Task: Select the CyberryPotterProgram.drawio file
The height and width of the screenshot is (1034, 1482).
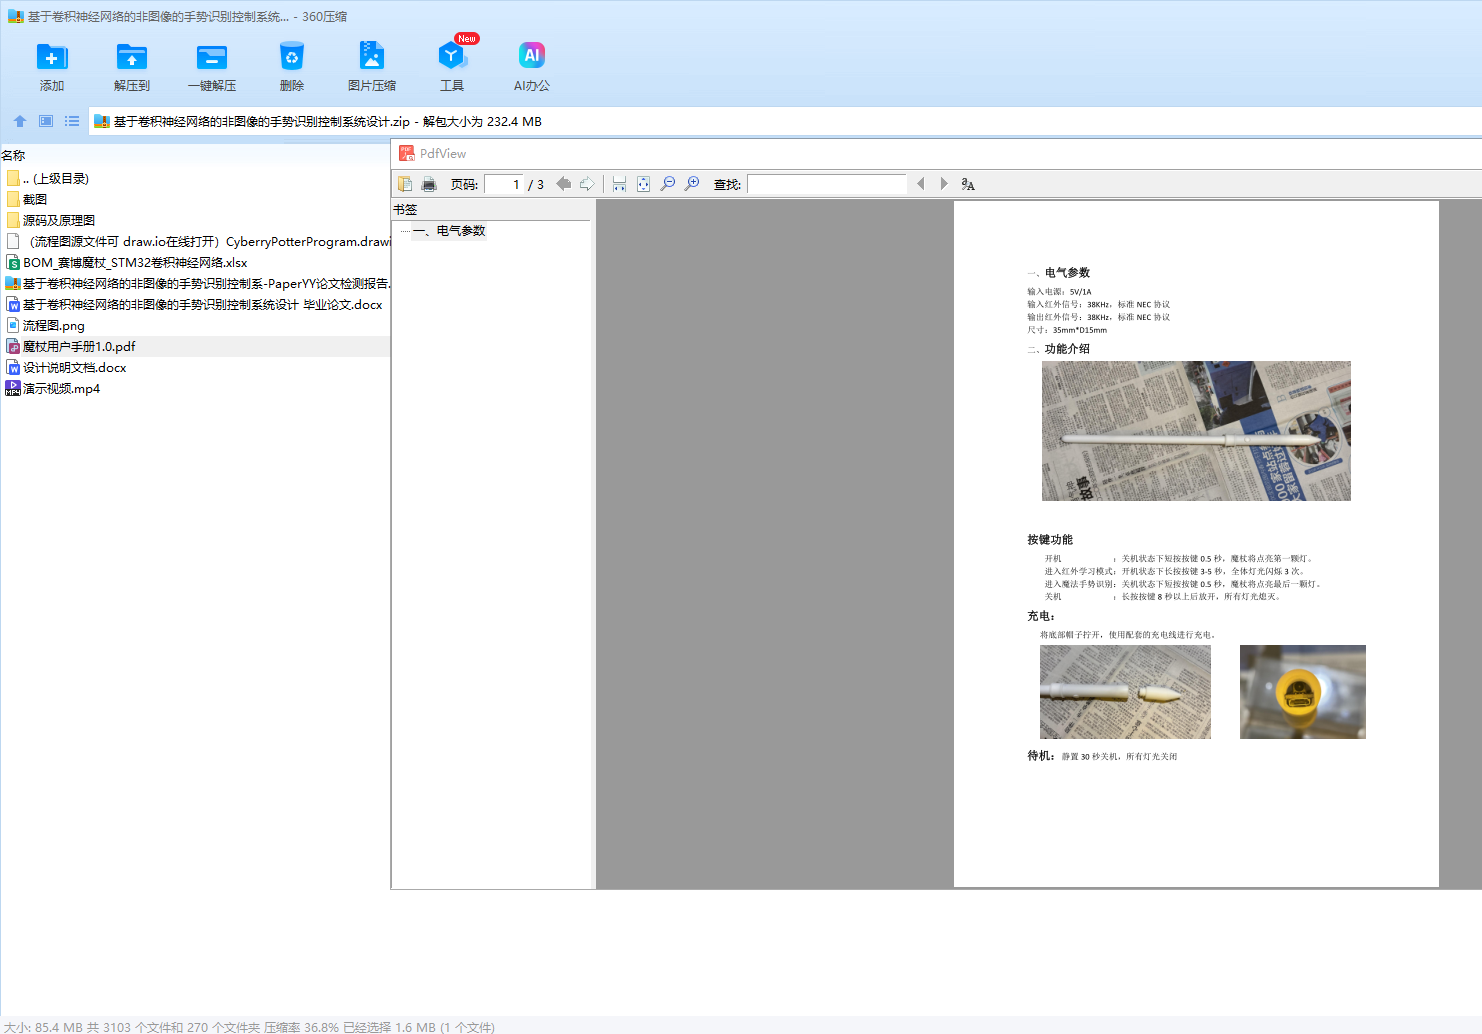Action: pyautogui.click(x=195, y=242)
